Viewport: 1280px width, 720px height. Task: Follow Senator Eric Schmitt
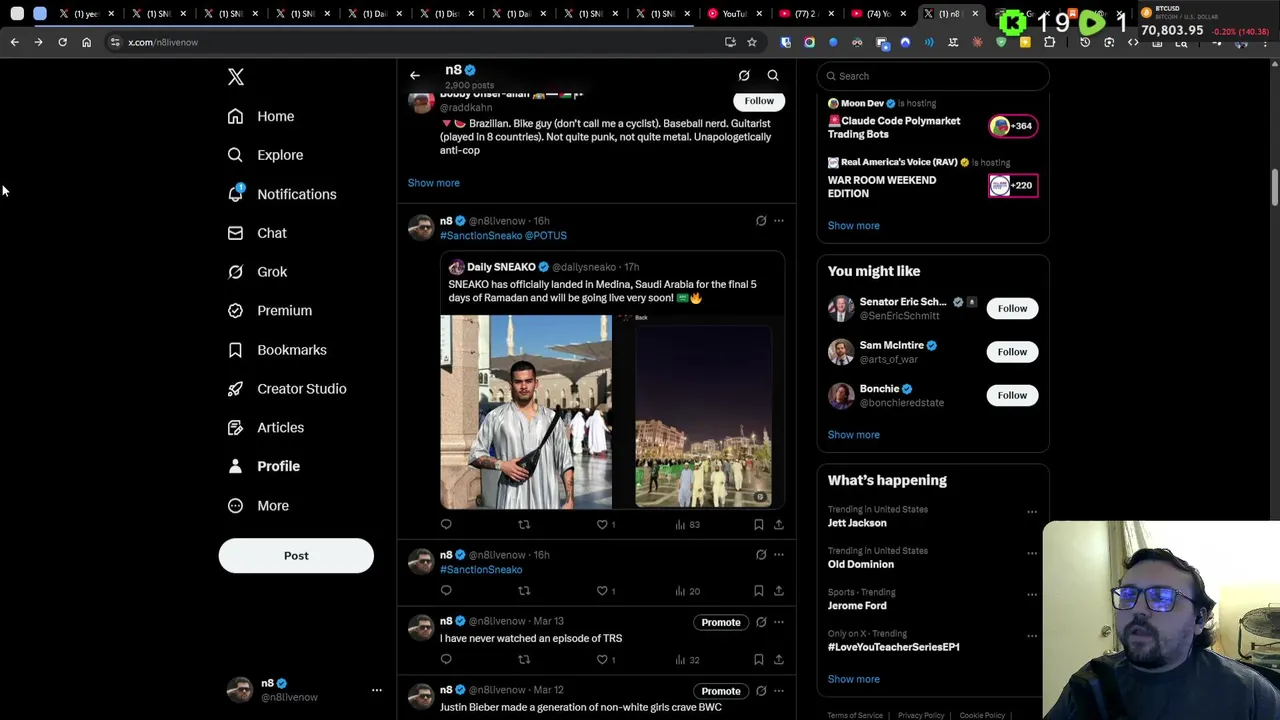click(1012, 308)
